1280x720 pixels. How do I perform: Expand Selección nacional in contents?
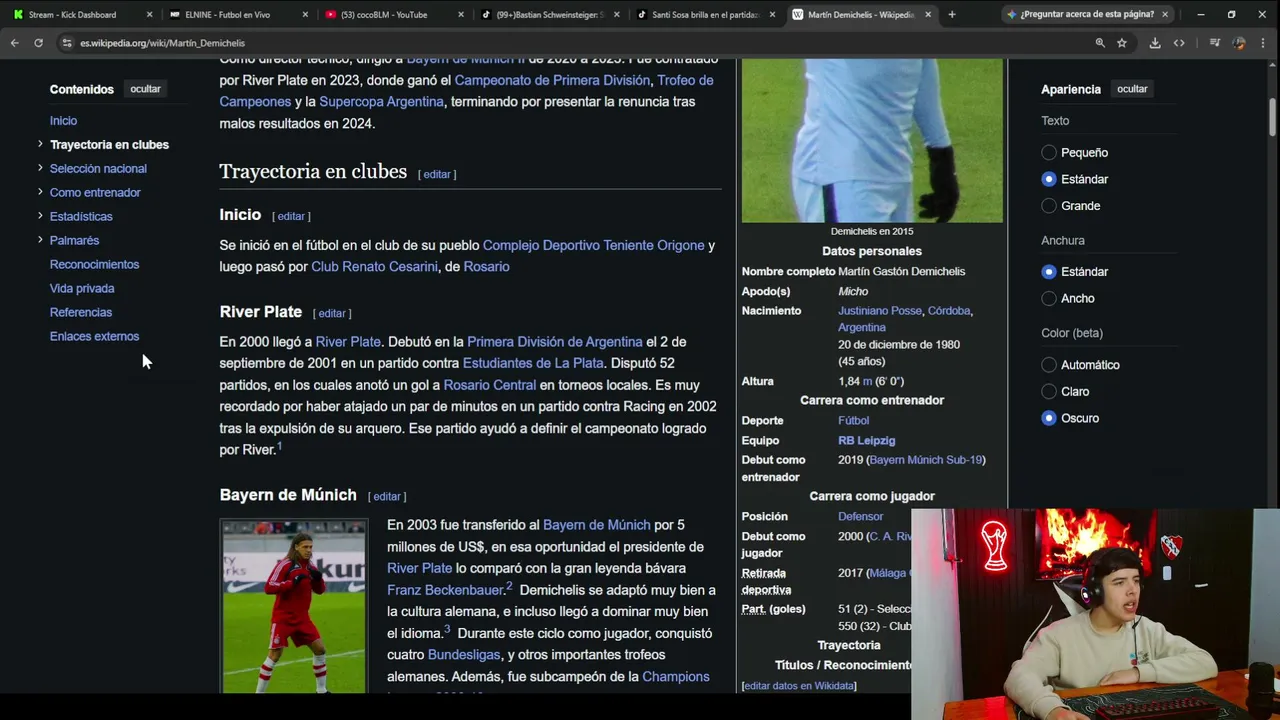coord(40,168)
